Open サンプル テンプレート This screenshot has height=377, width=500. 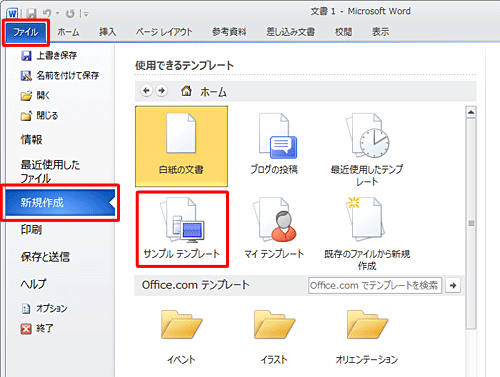tap(182, 229)
